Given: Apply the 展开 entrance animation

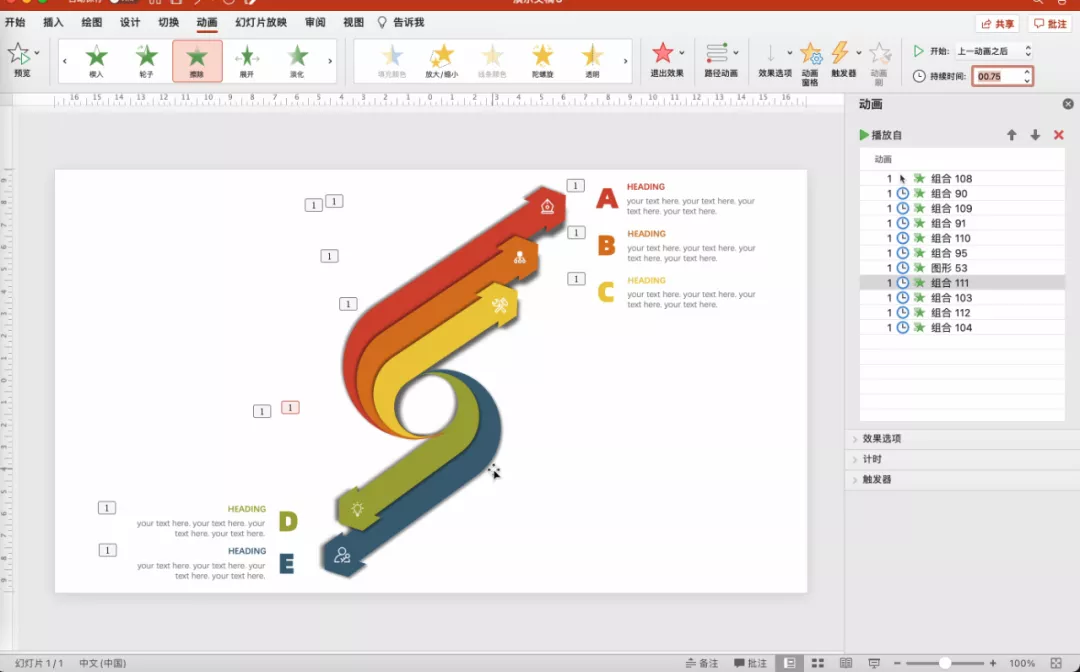Looking at the screenshot, I should point(247,61).
